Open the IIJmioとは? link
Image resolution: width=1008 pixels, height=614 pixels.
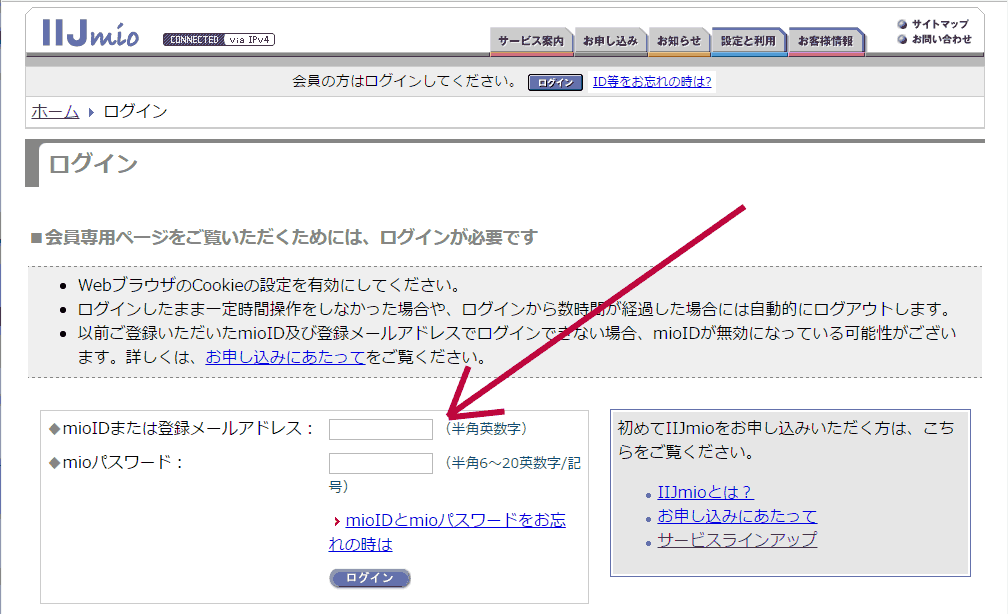(704, 492)
